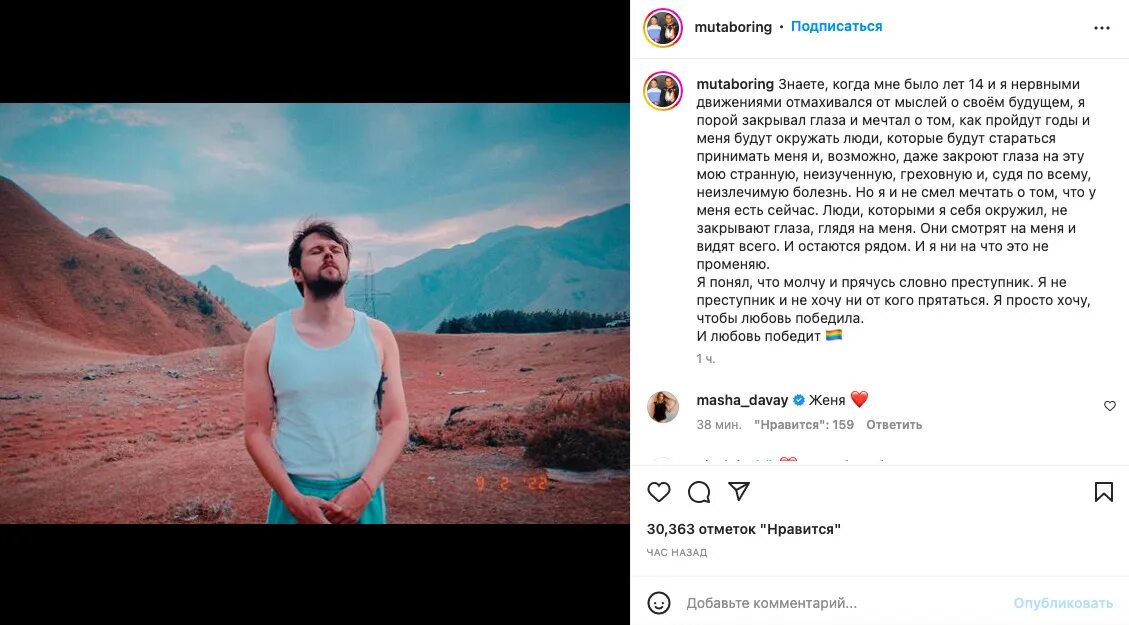
Task: Like masha_davay's comment with small heart
Action: (1109, 406)
